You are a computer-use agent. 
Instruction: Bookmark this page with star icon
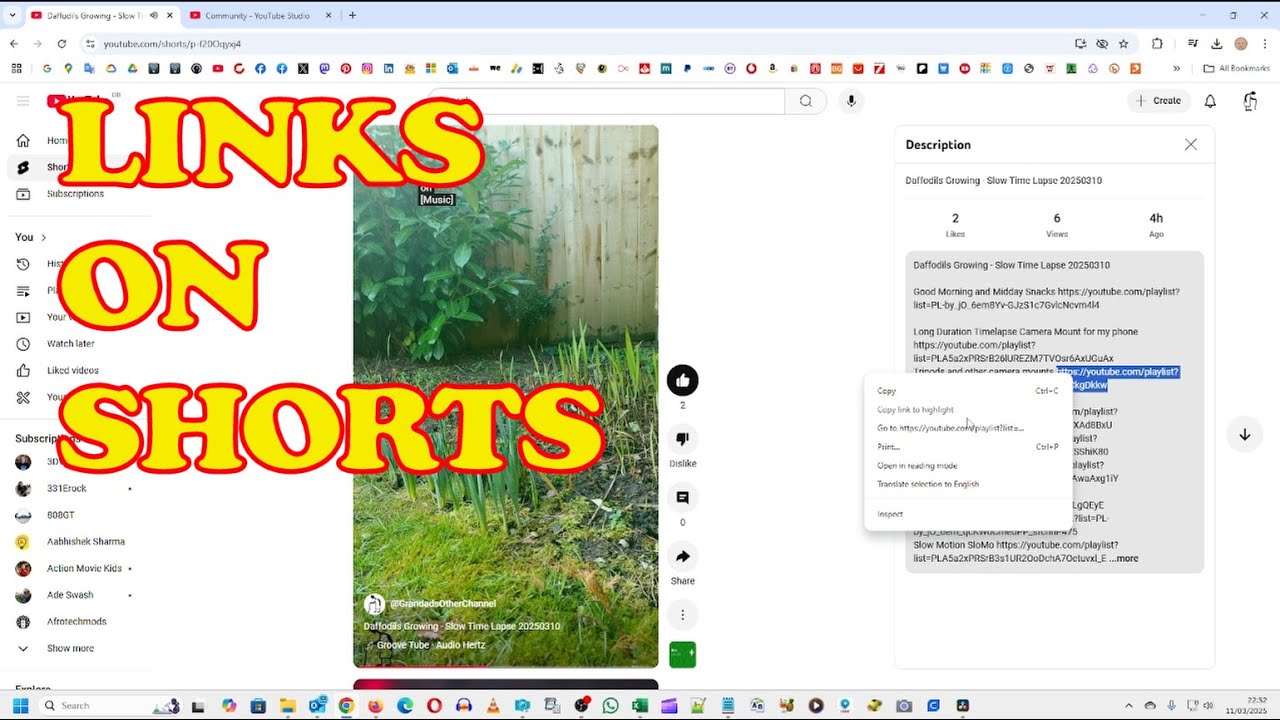pyautogui.click(x=1123, y=44)
